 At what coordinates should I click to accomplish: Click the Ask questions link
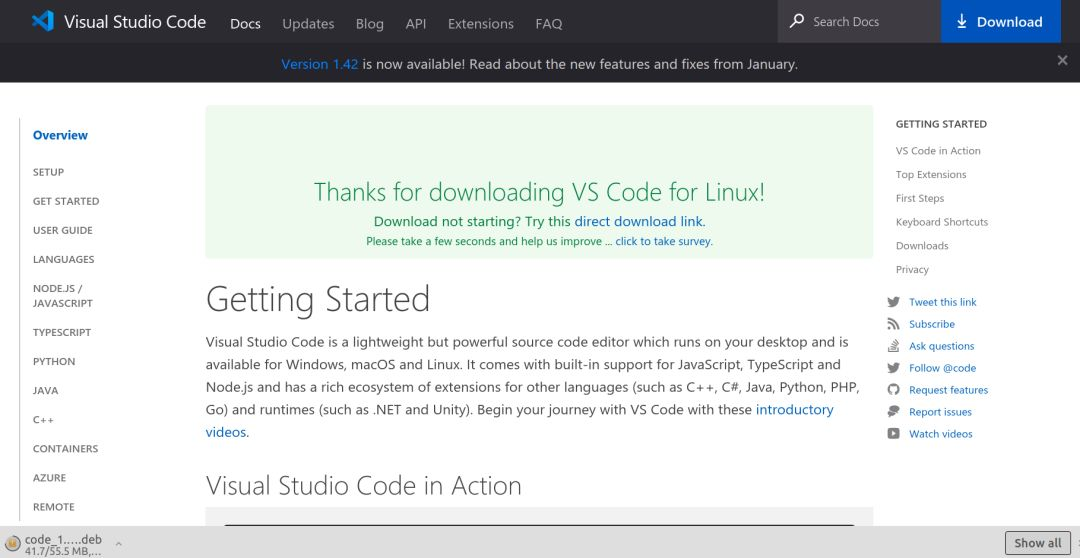(942, 346)
